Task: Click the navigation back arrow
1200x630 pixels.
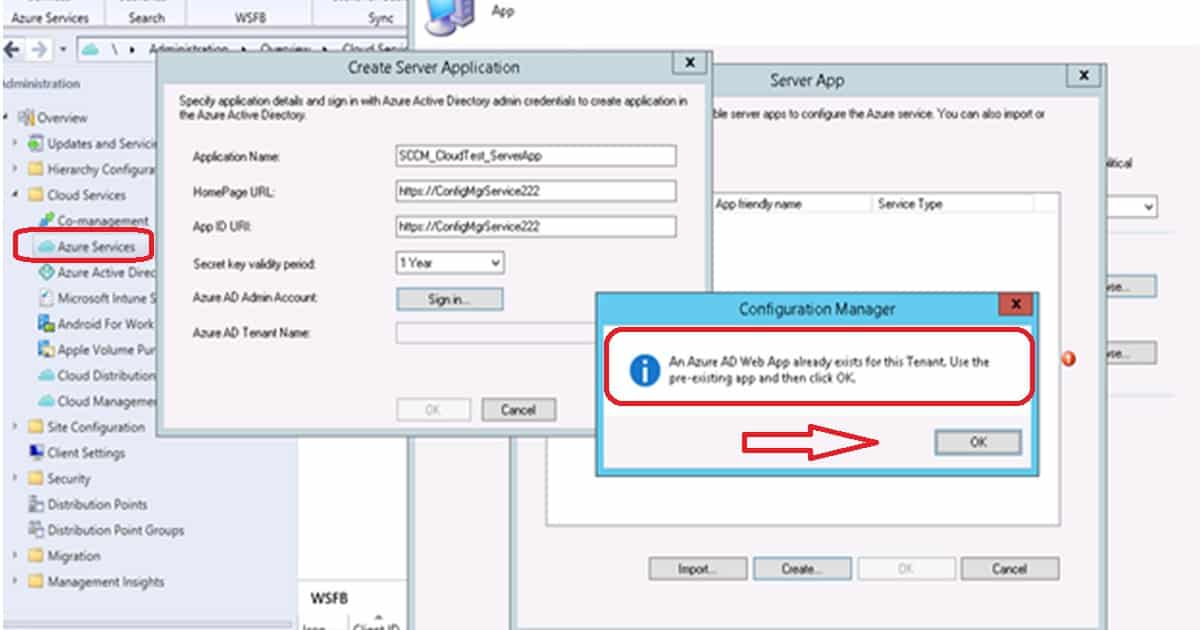Action: click(x=13, y=49)
